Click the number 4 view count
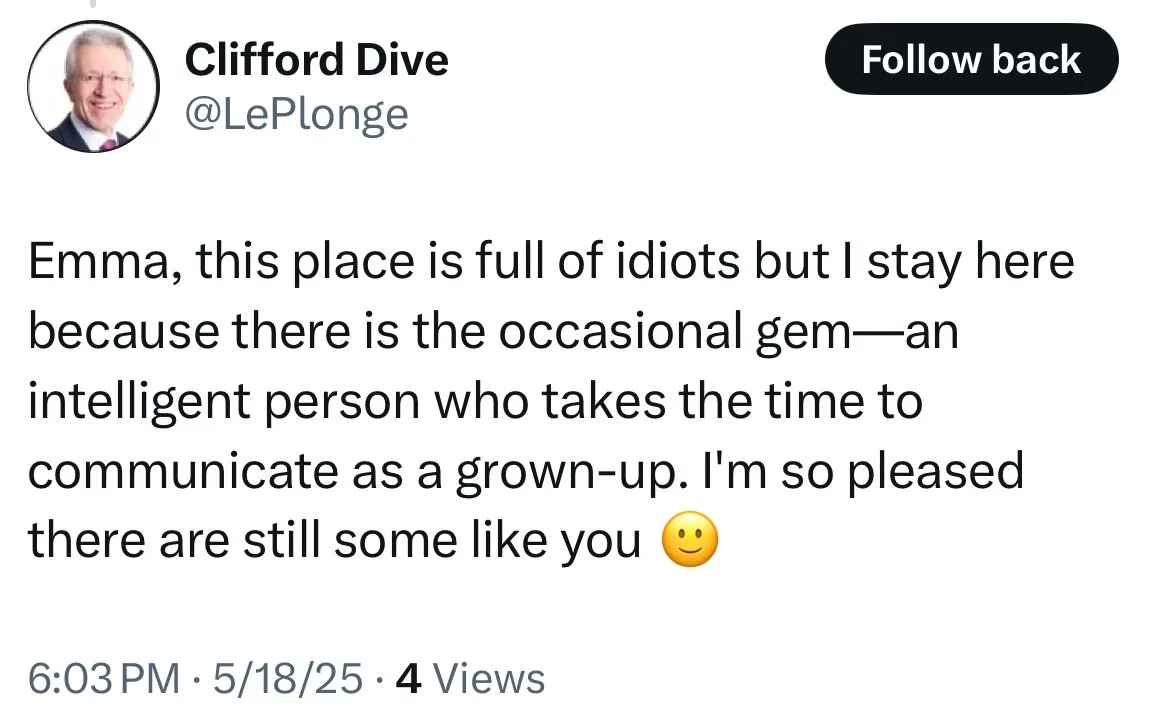The image size is (1170, 721). click(408, 679)
